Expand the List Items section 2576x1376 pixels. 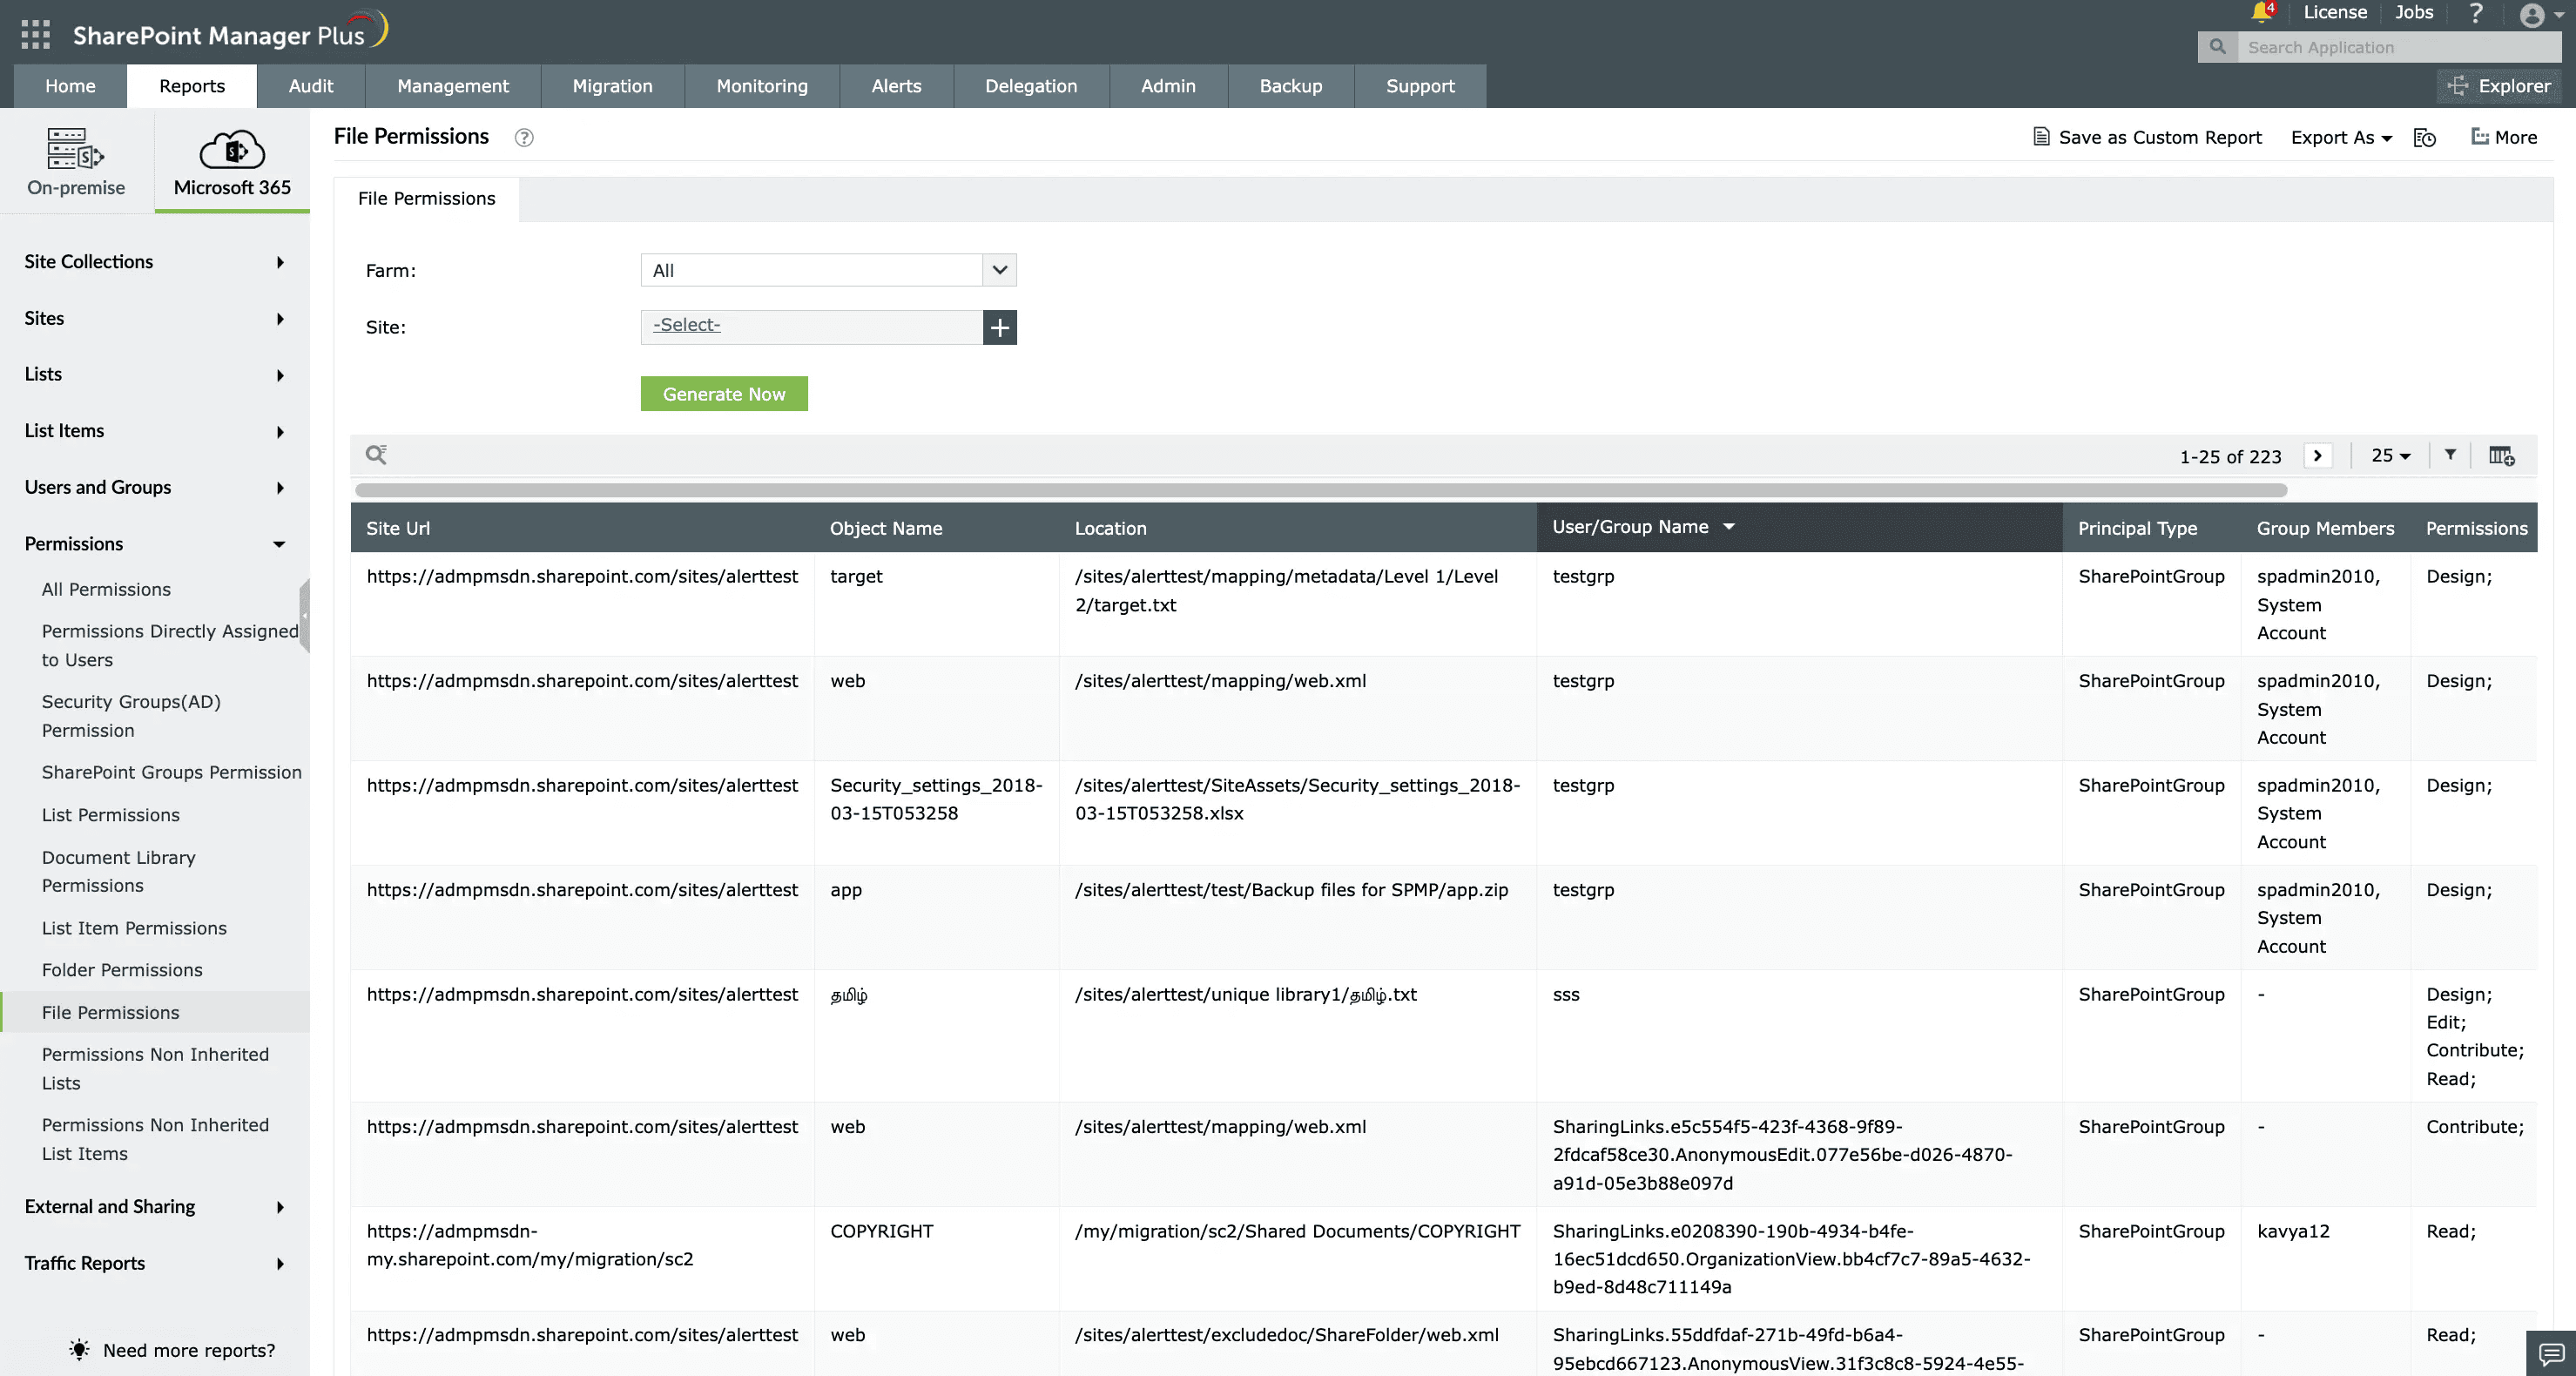[x=155, y=431]
